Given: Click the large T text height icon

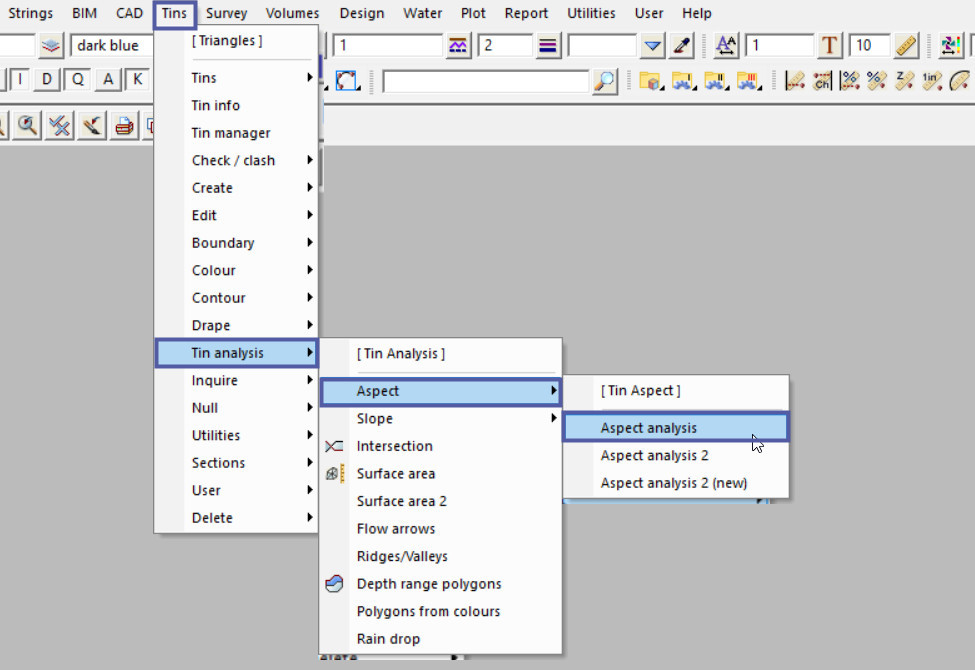Looking at the screenshot, I should point(829,45).
